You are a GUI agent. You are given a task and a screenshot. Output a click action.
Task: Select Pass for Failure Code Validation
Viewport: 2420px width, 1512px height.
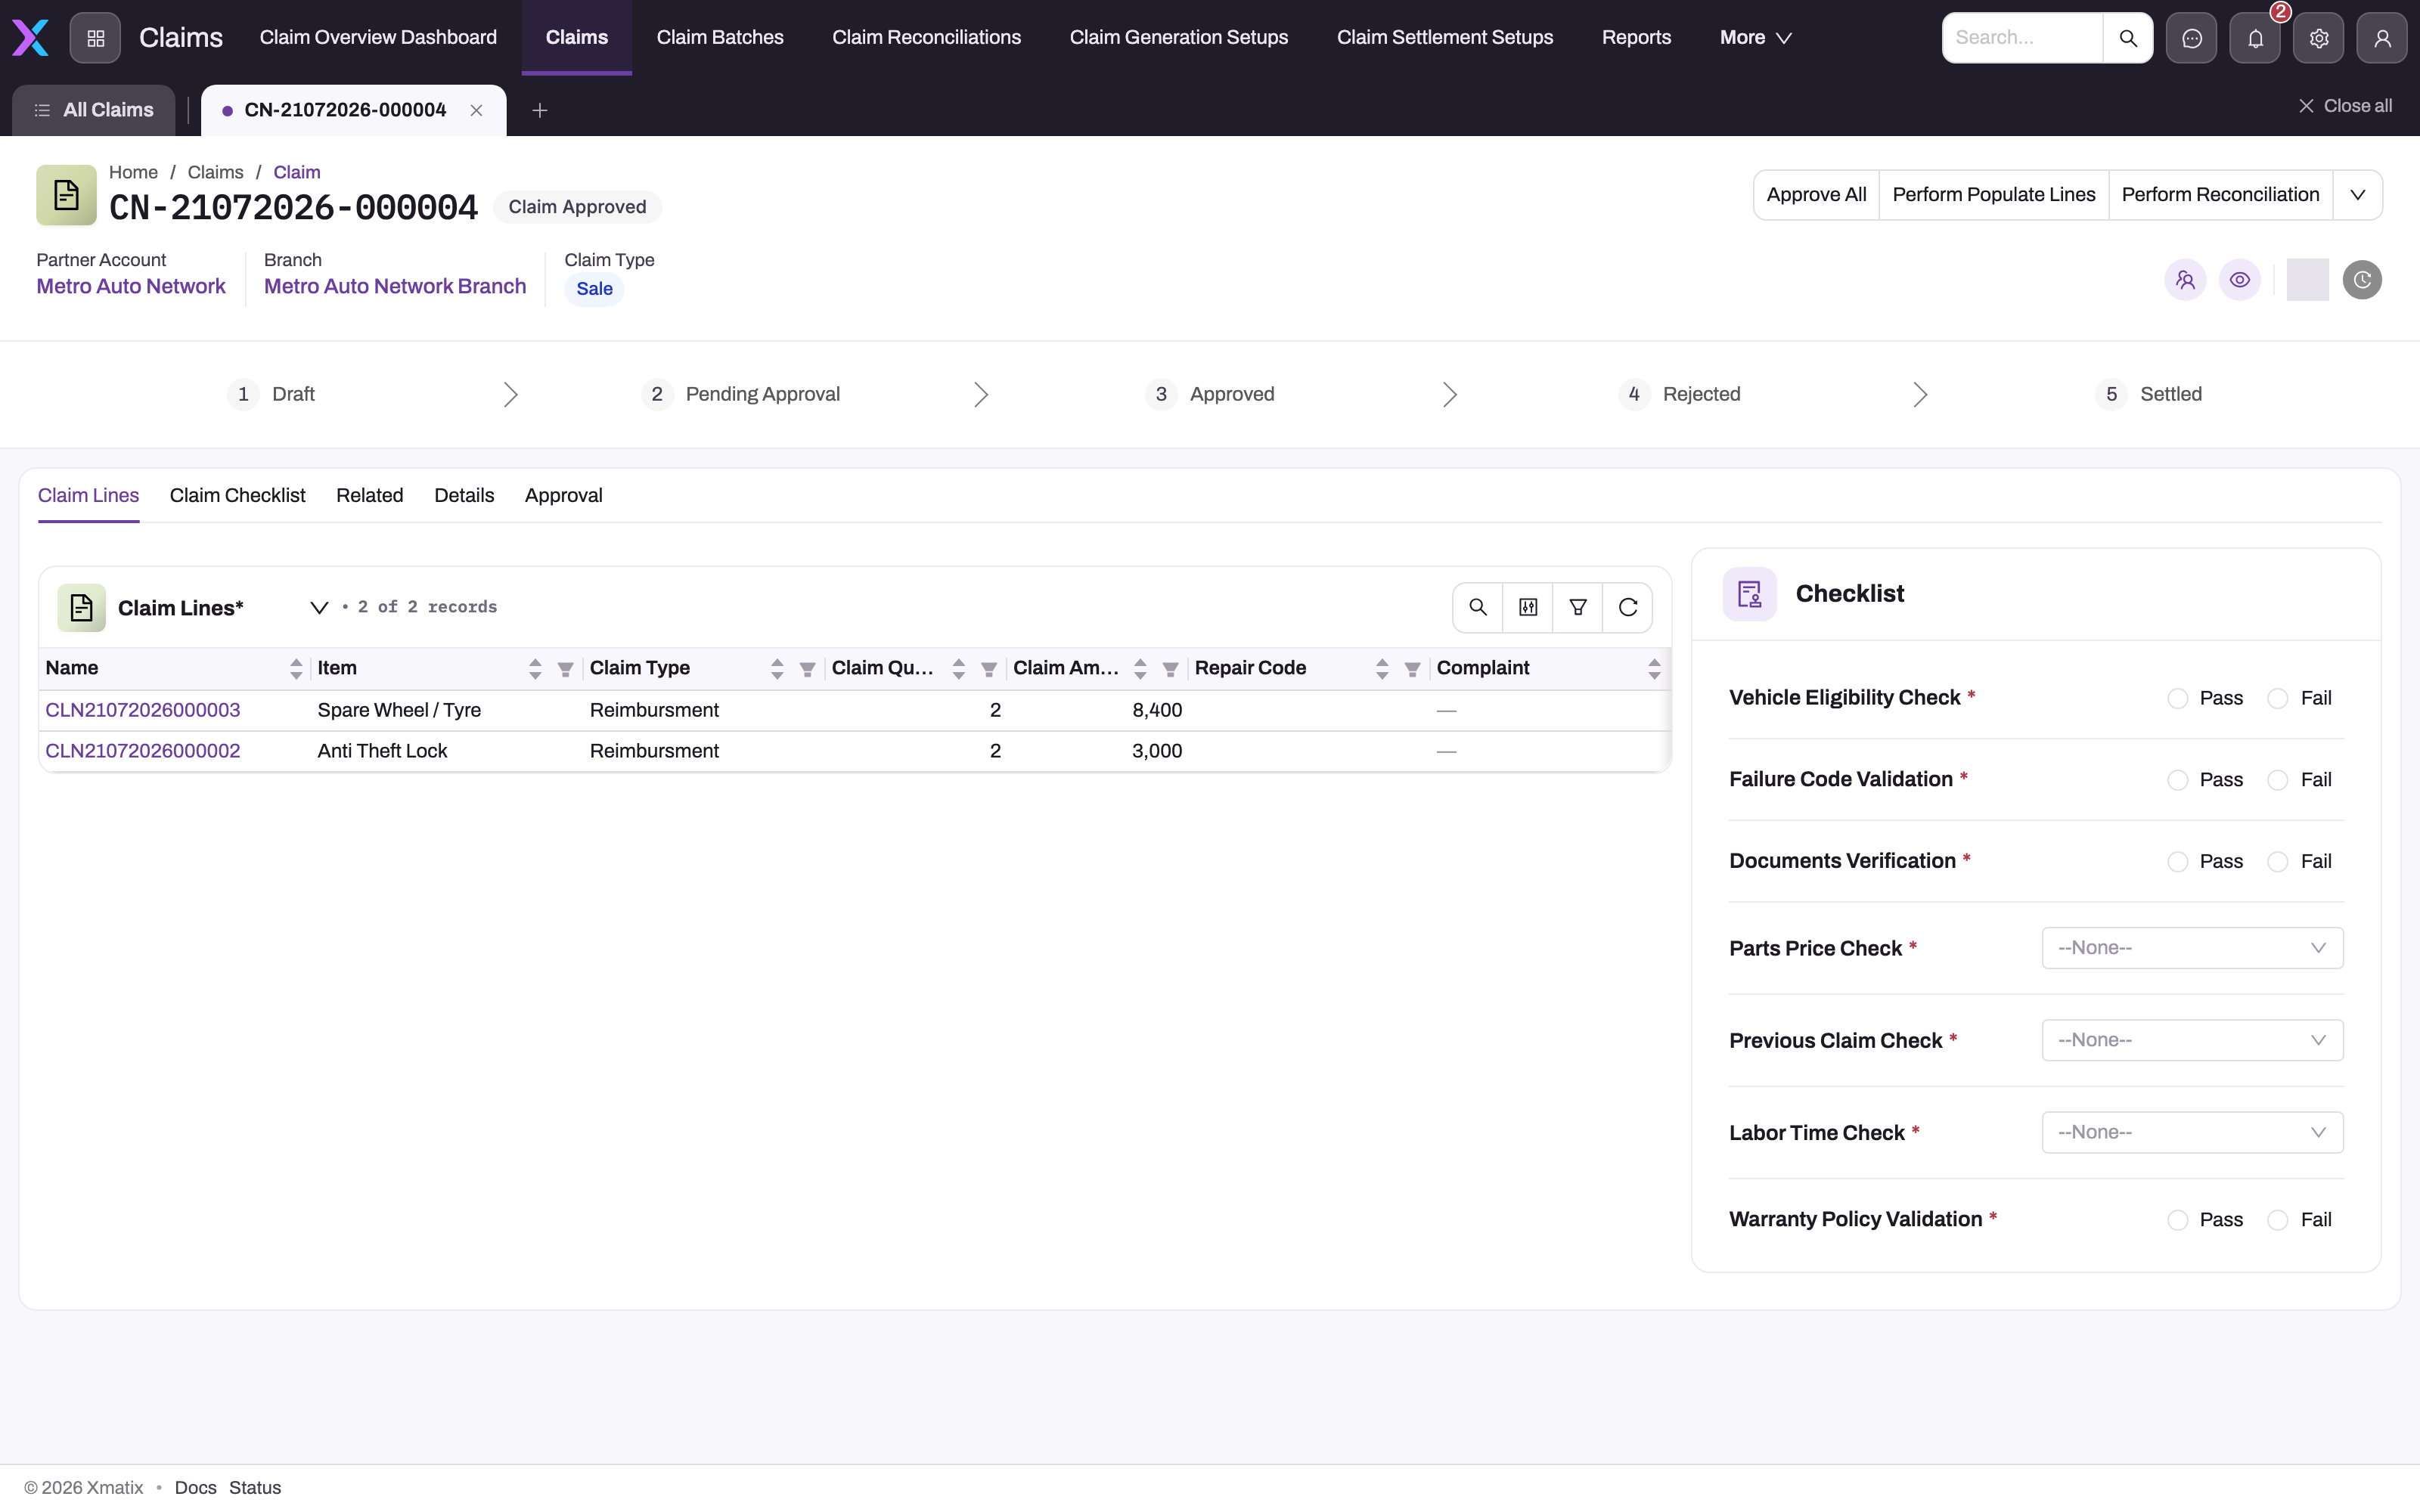coord(2177,780)
